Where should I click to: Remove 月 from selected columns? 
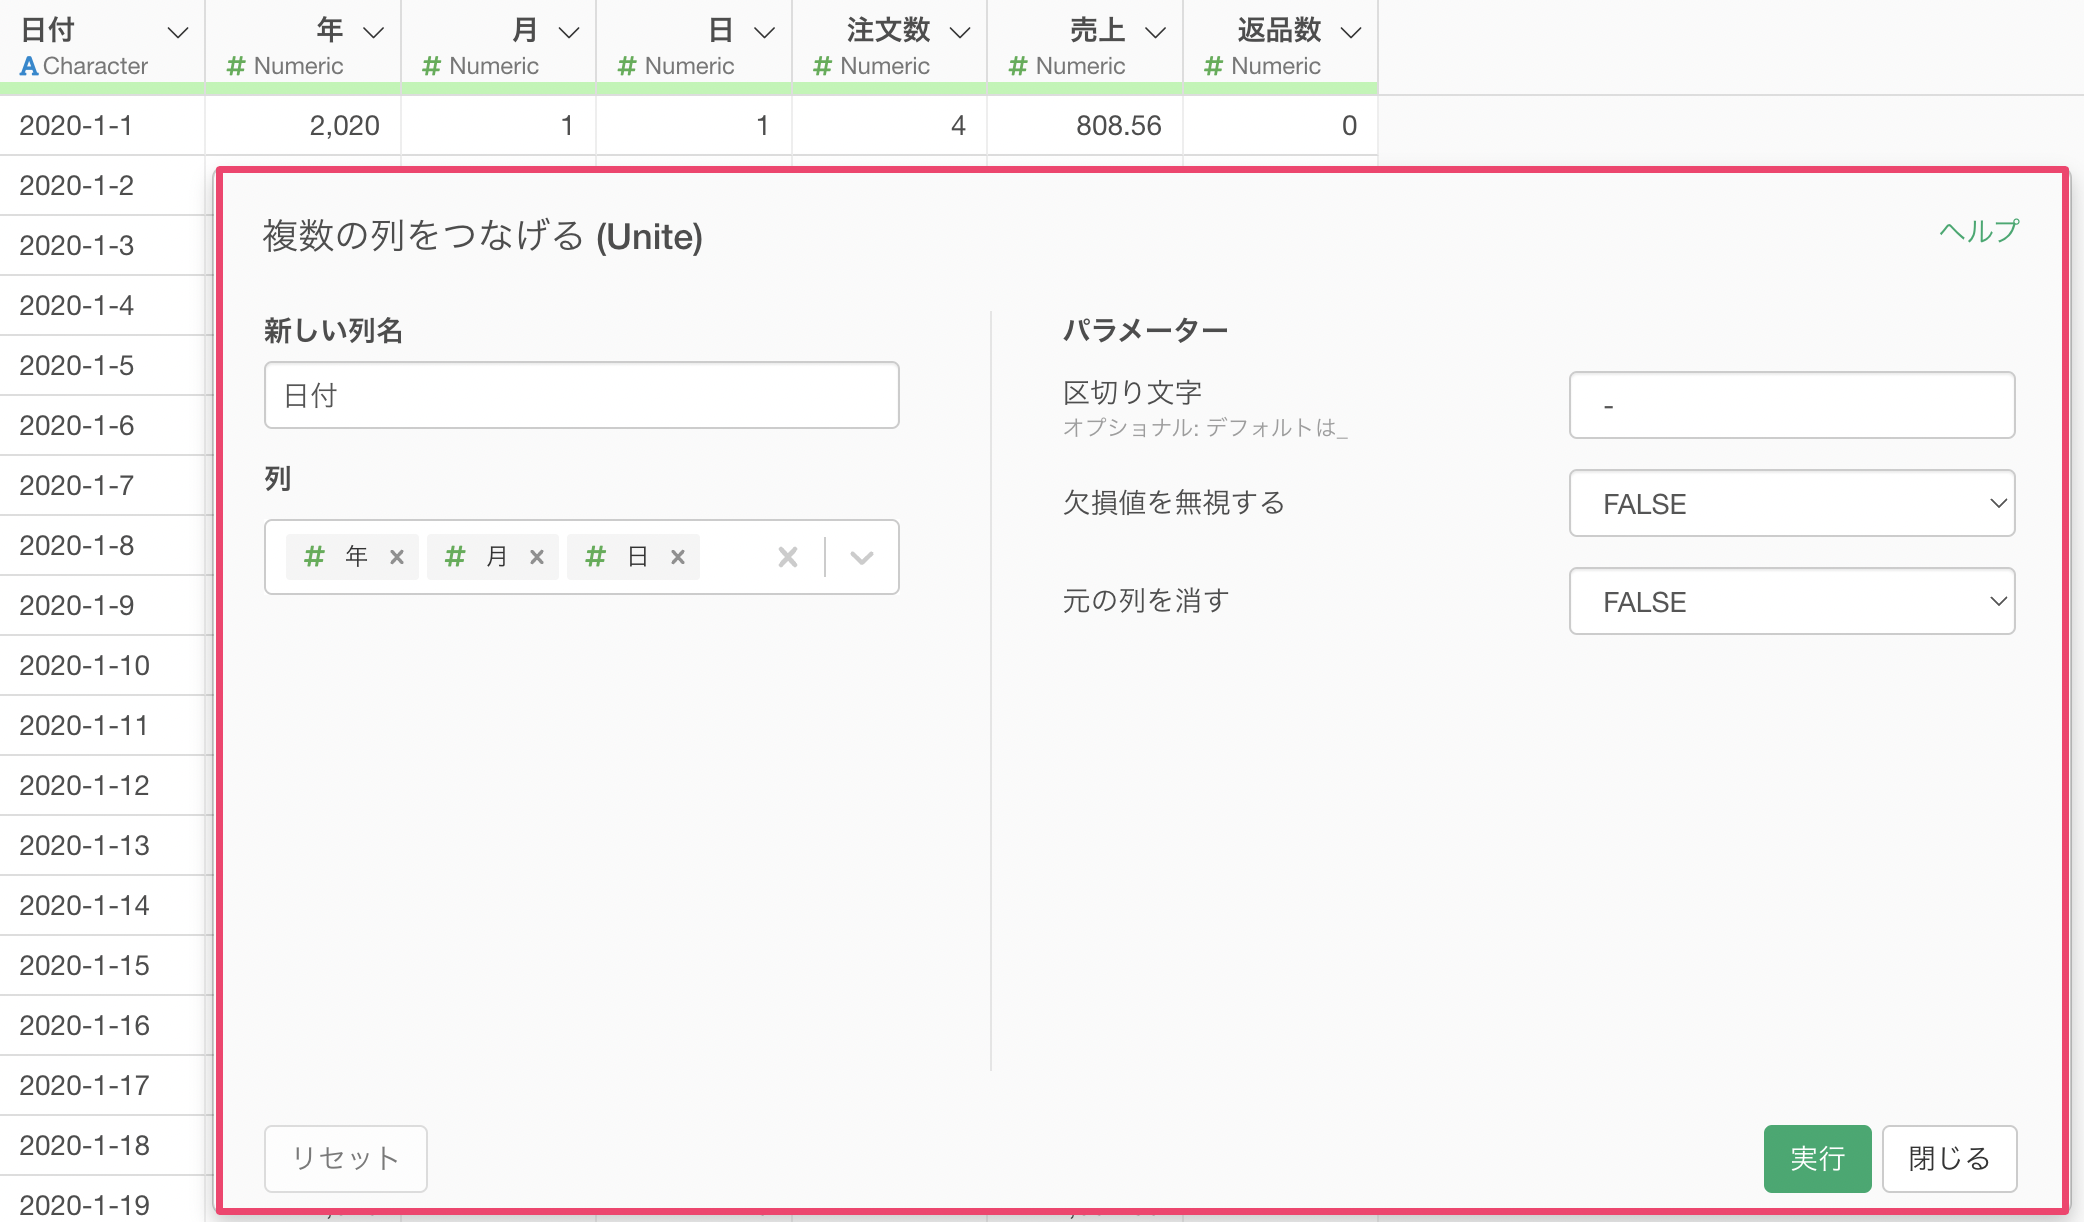pos(537,557)
